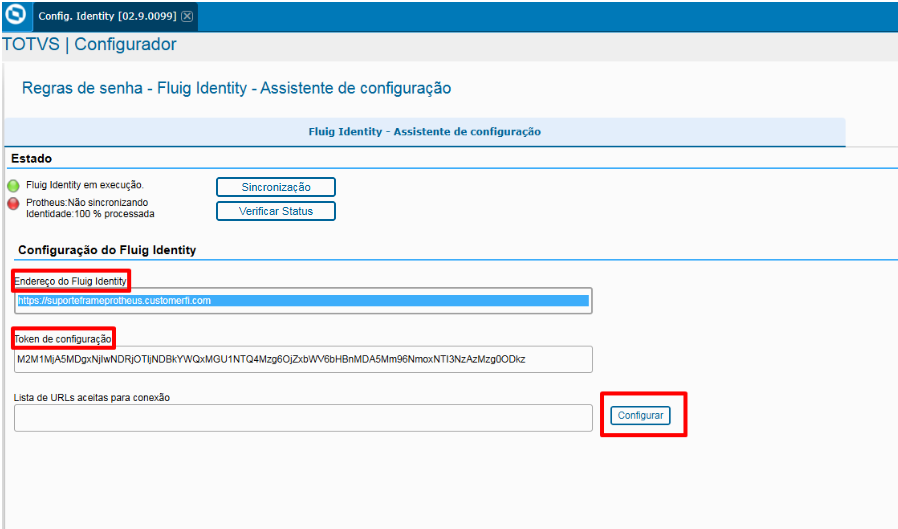This screenshot has width=898, height=529.
Task: Click the Lista de URLs aceitas para conexão label
Action: coord(92,397)
